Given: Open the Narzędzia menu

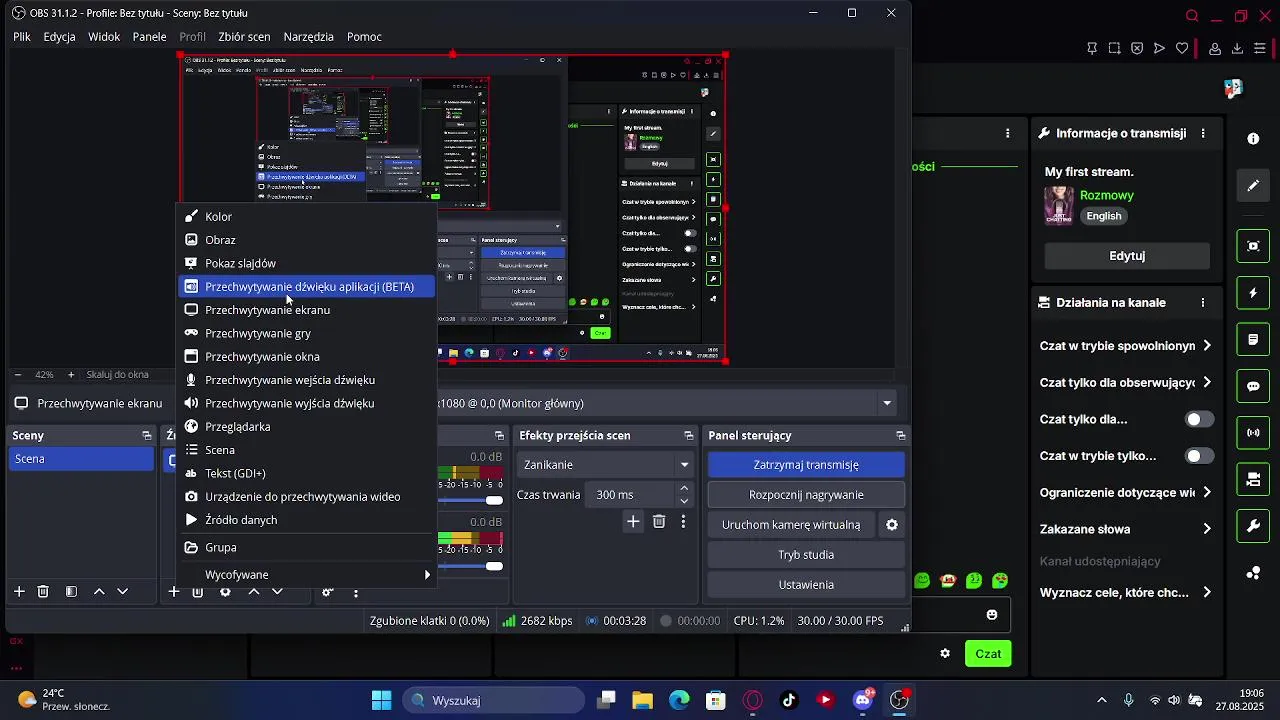Looking at the screenshot, I should pyautogui.click(x=308, y=37).
